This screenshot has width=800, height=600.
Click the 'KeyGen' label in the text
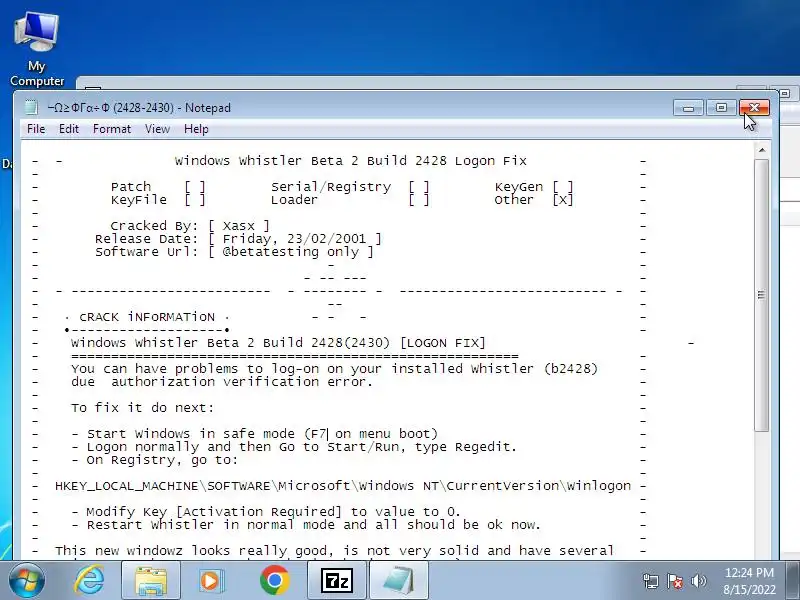click(x=519, y=187)
